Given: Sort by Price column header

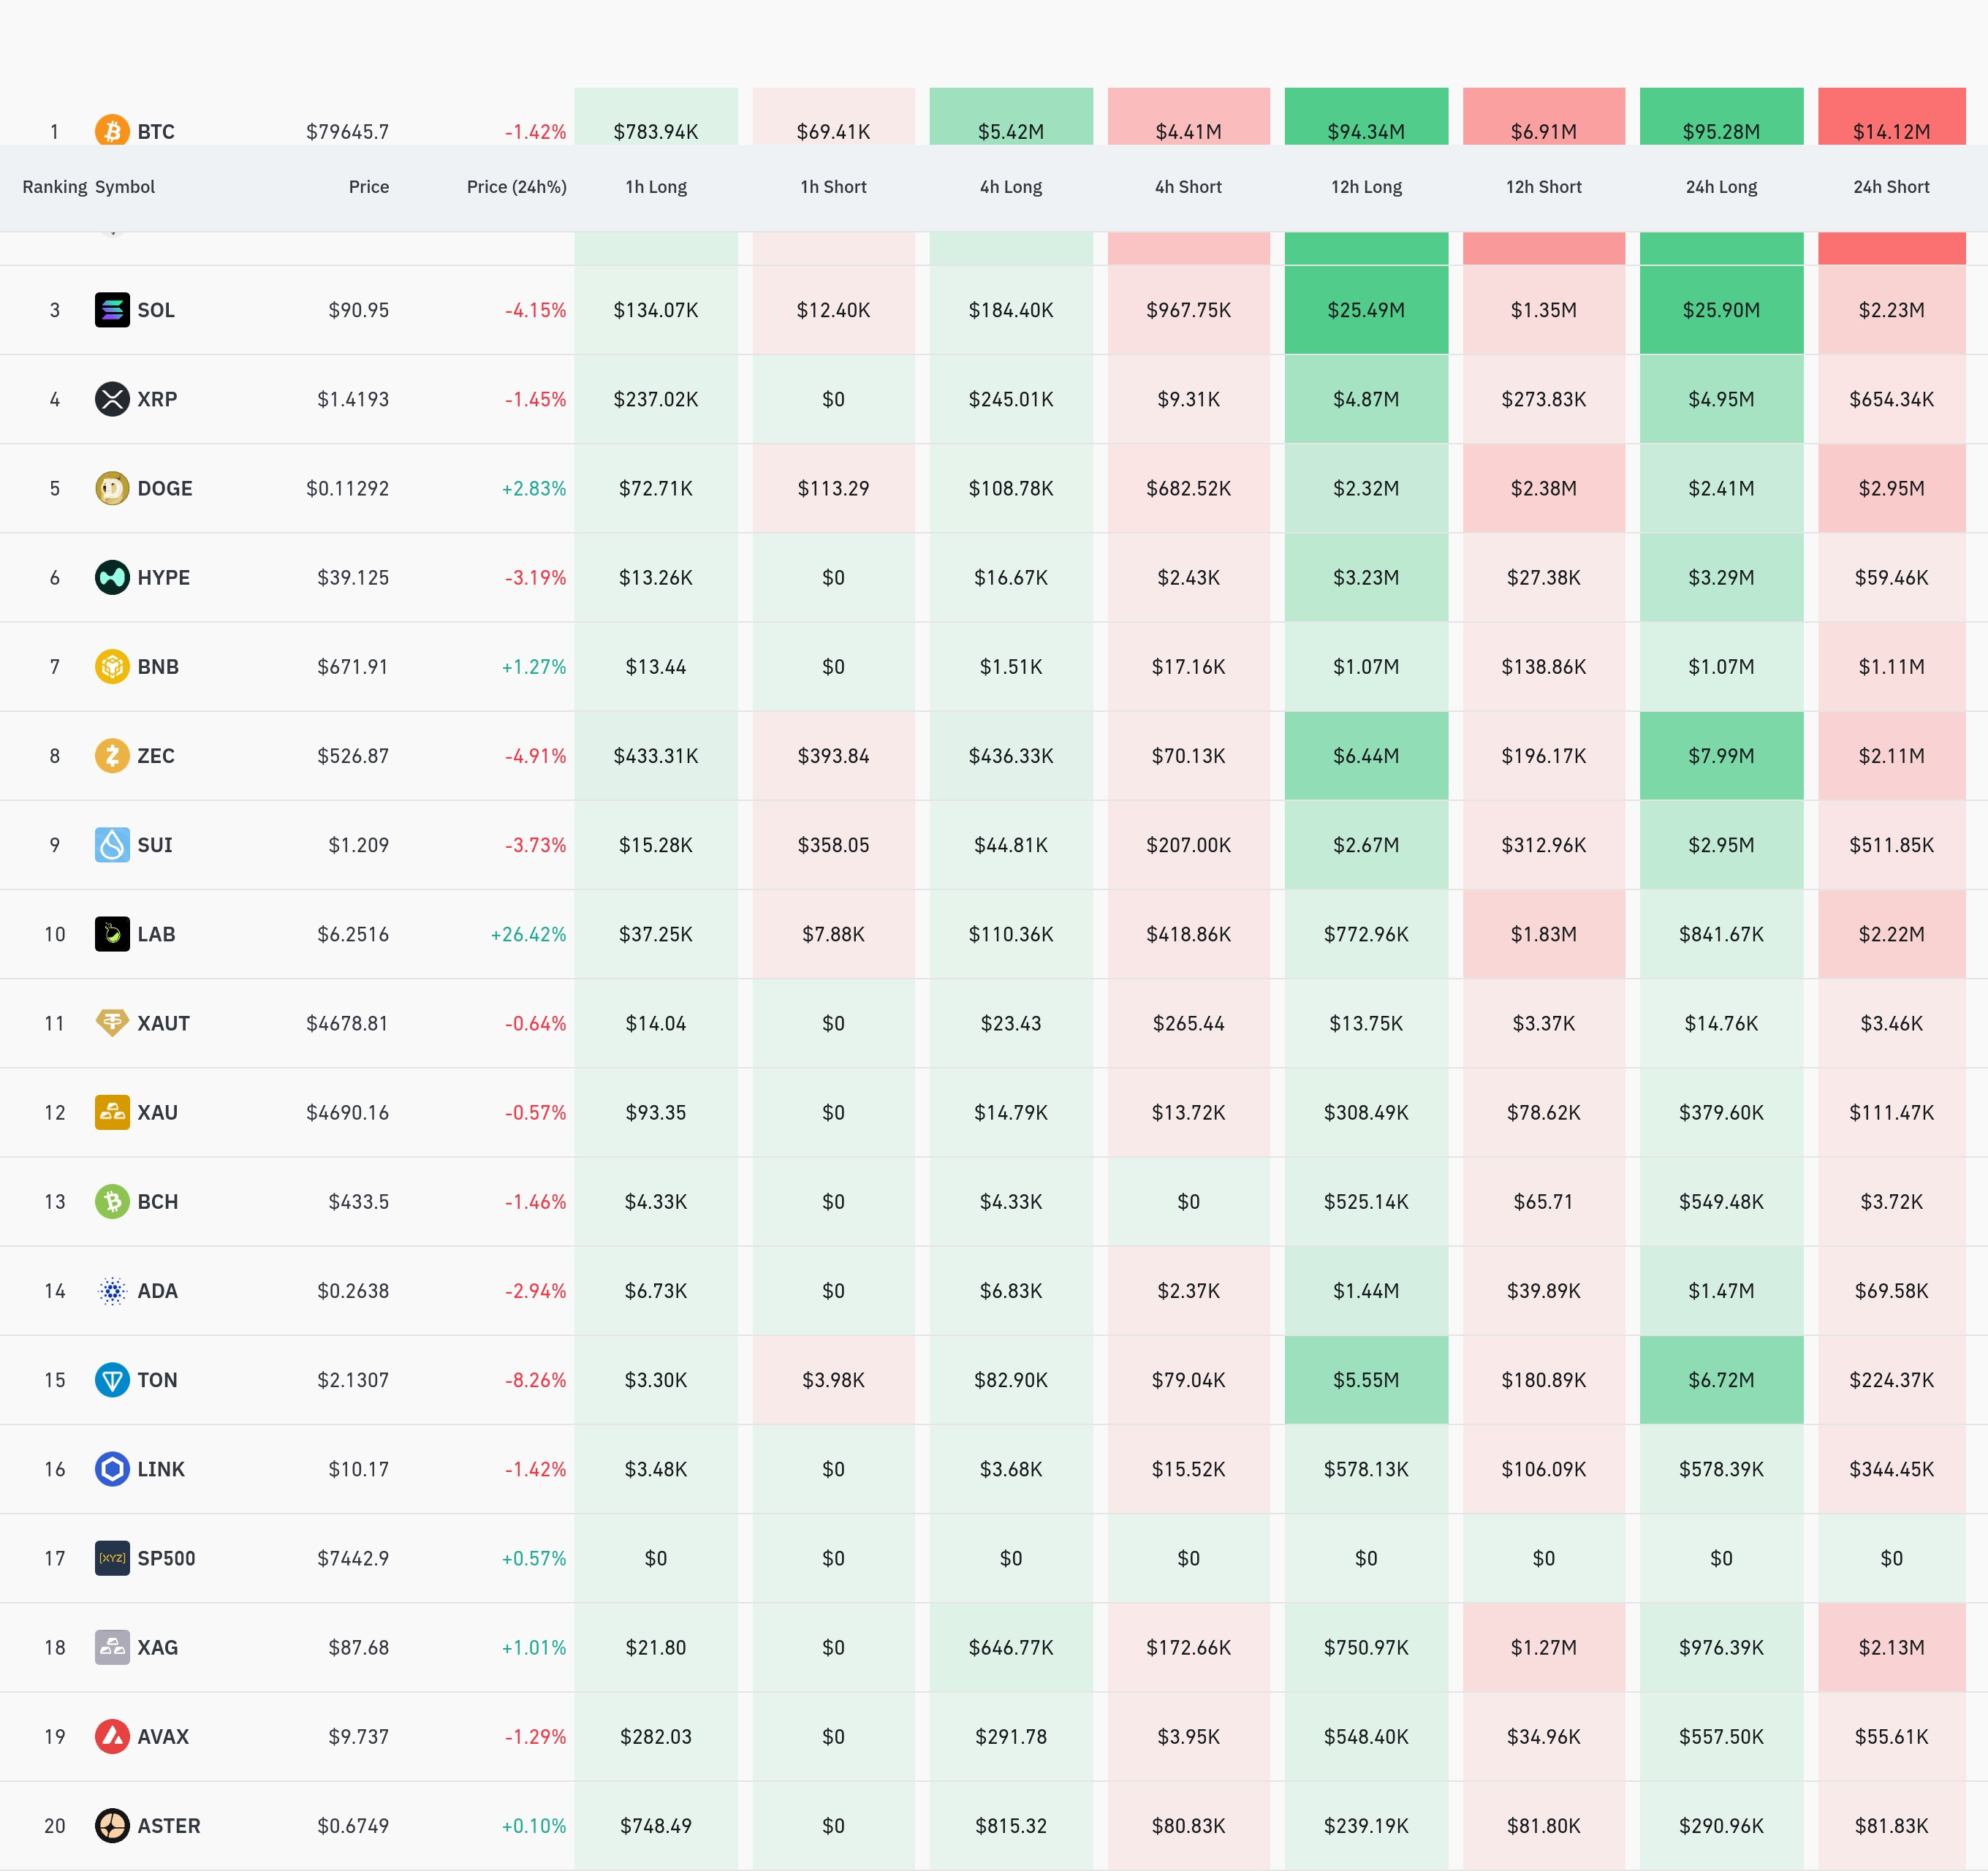Looking at the screenshot, I should 368,187.
